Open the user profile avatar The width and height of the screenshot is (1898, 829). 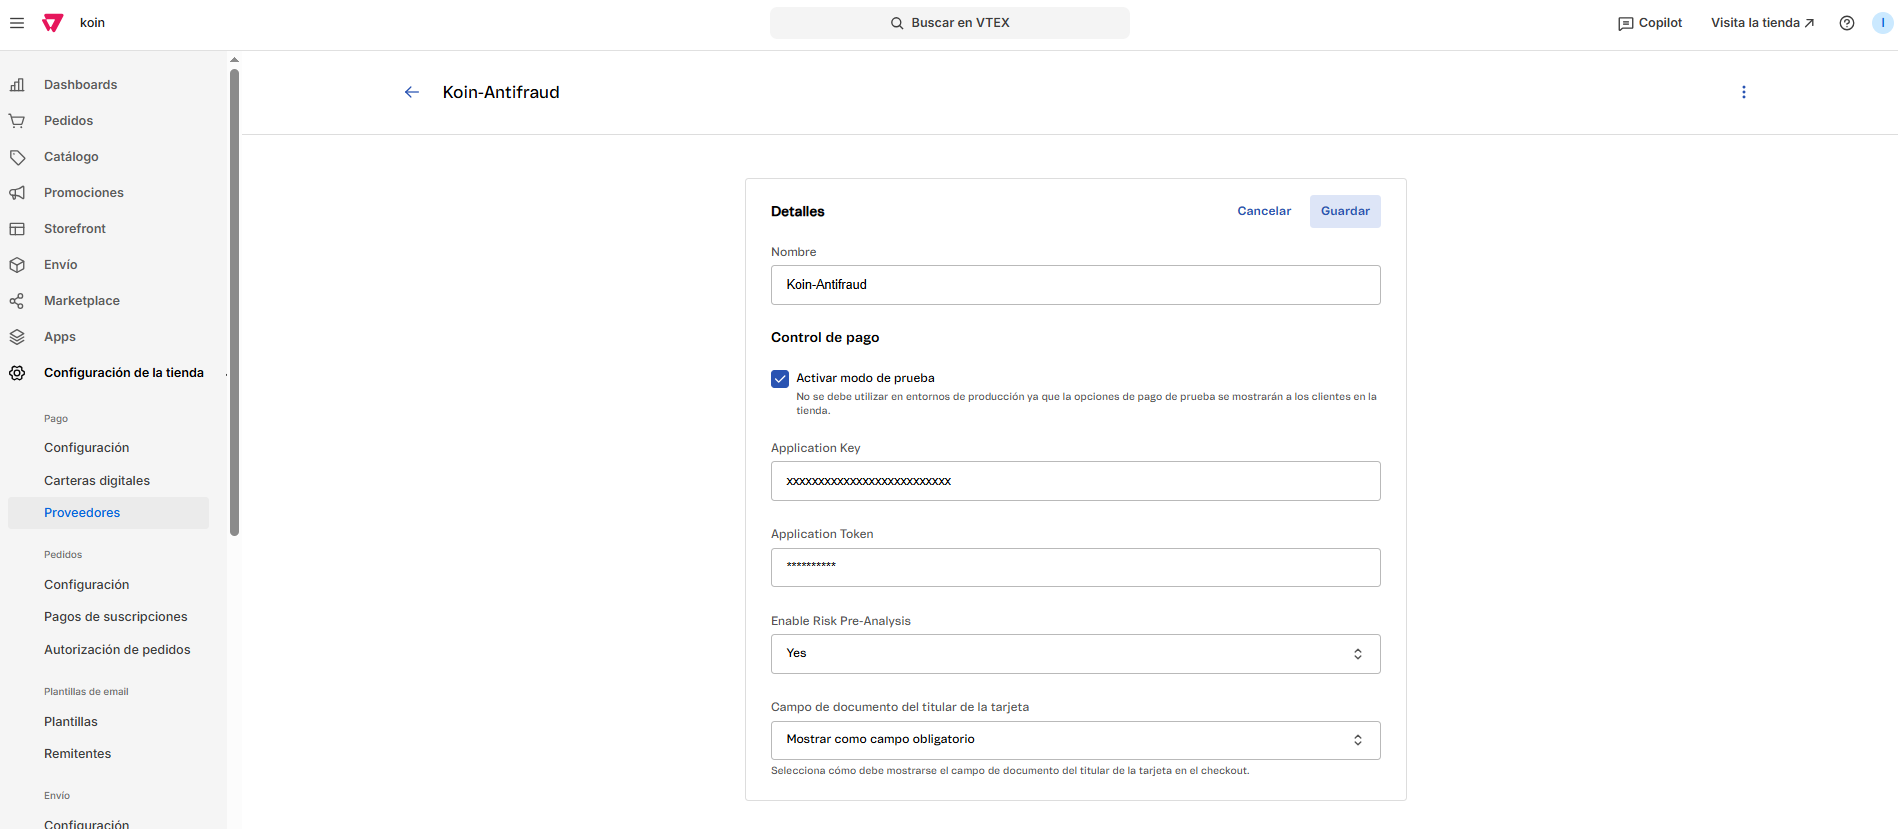click(x=1883, y=23)
